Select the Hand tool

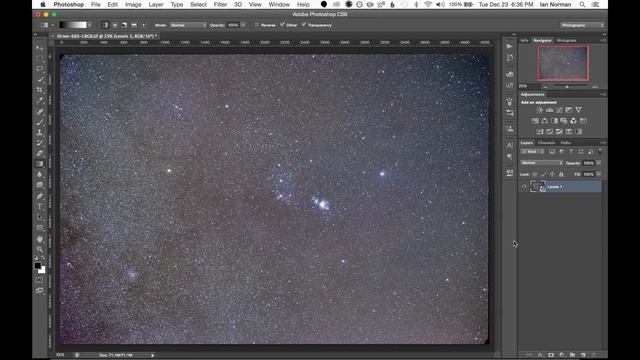40,239
